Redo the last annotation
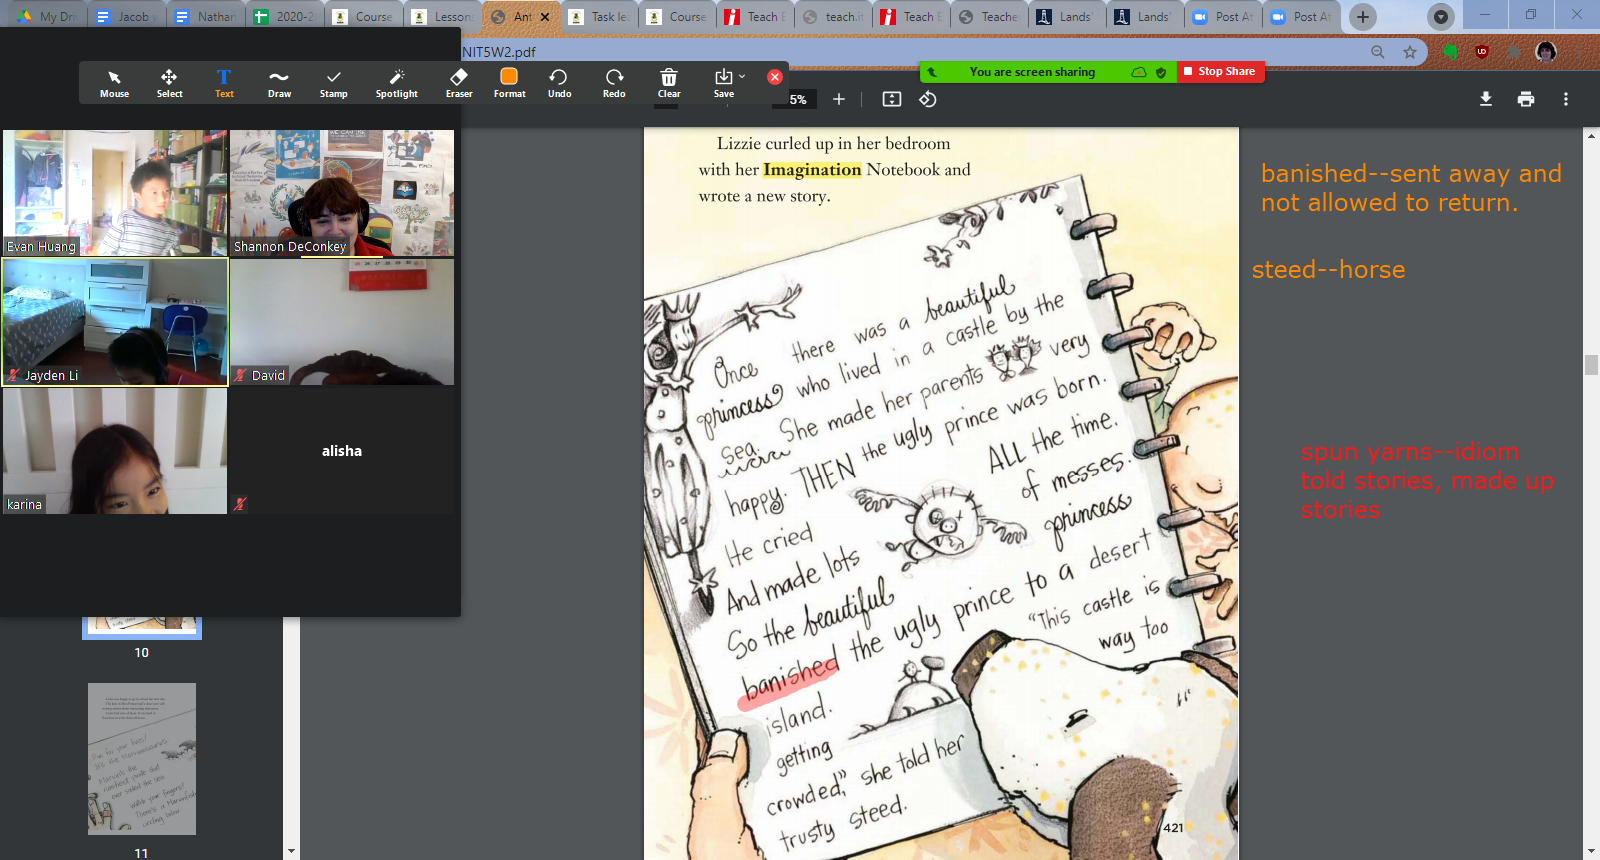 click(614, 83)
